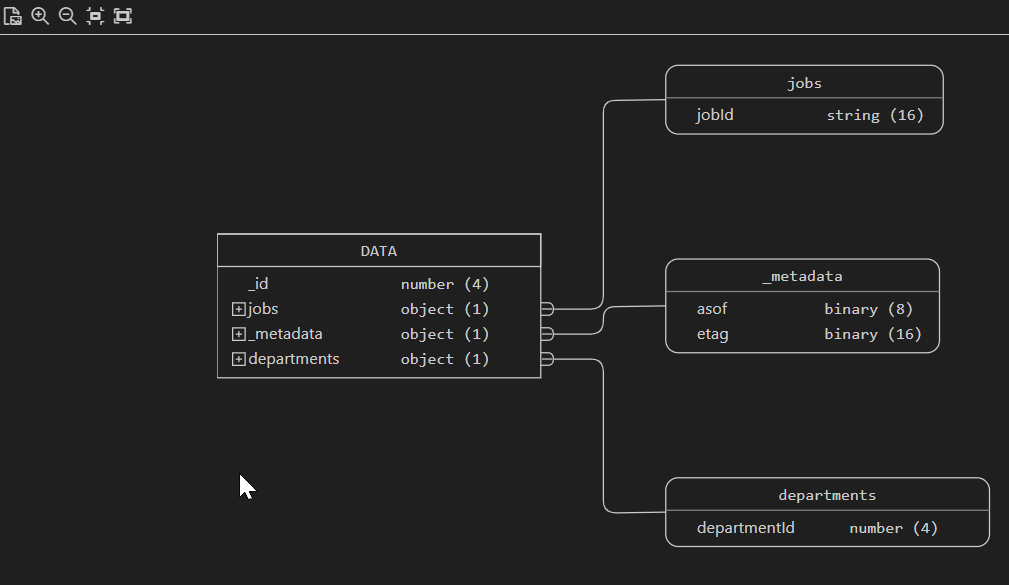Screen dimensions: 1009x585
Task: Select the zoom out tool
Action: click(x=67, y=16)
